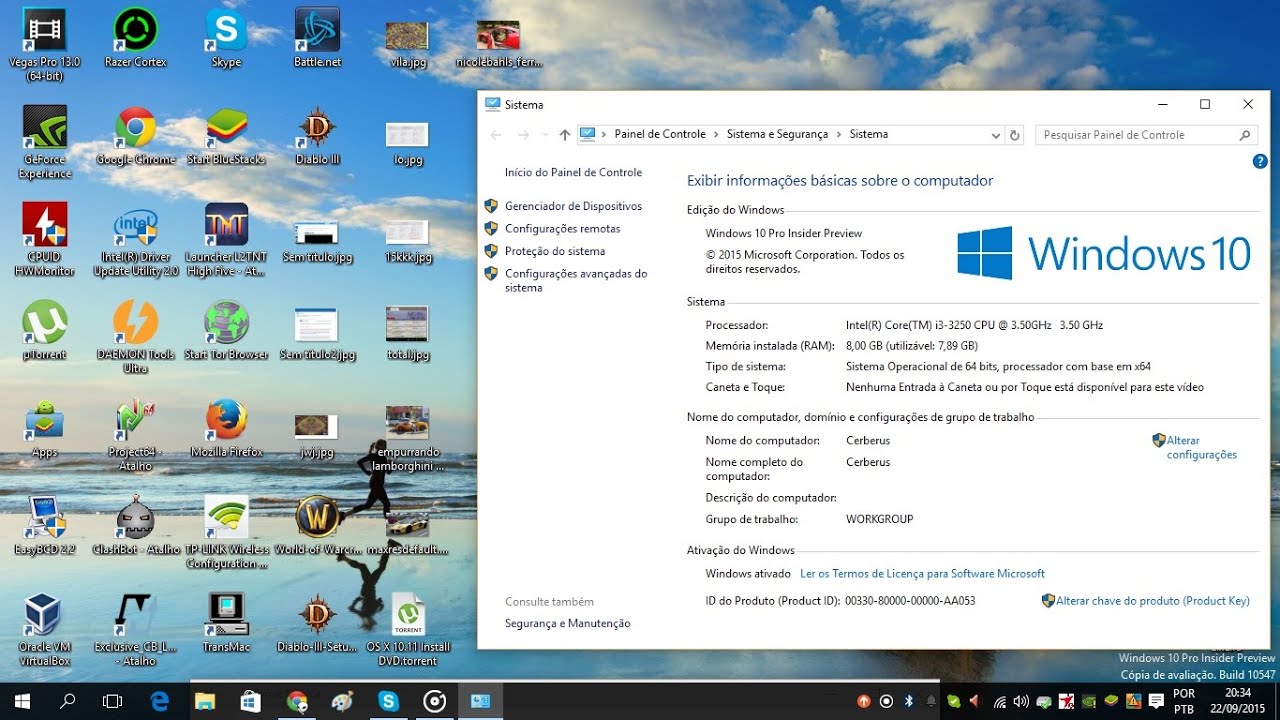This screenshot has width=1280, height=720.
Task: Select Google Chrome desktop shortcut
Action: coord(135,136)
